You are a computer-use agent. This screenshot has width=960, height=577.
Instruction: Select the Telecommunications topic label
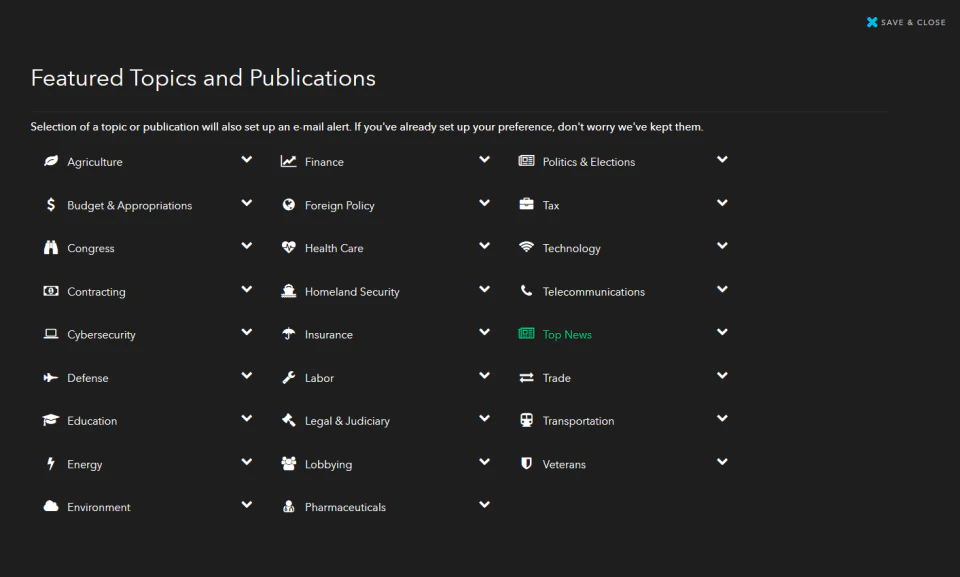point(593,292)
